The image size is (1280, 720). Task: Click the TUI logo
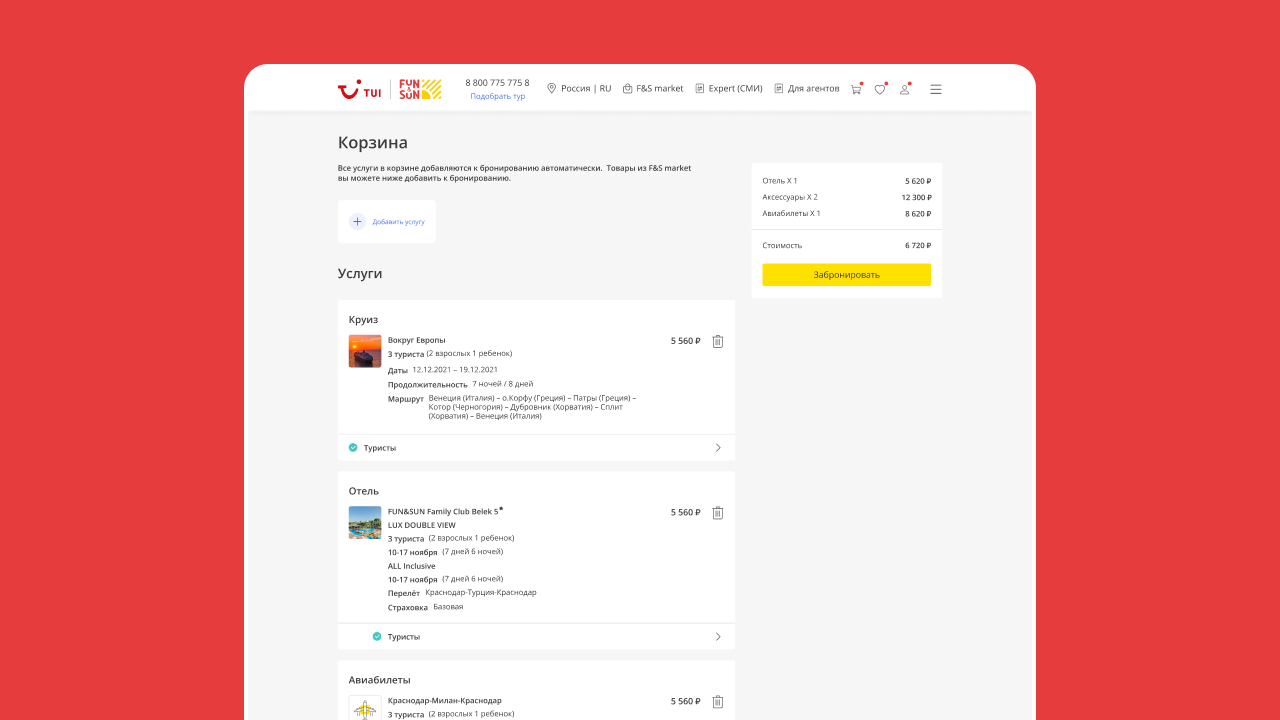(x=359, y=90)
